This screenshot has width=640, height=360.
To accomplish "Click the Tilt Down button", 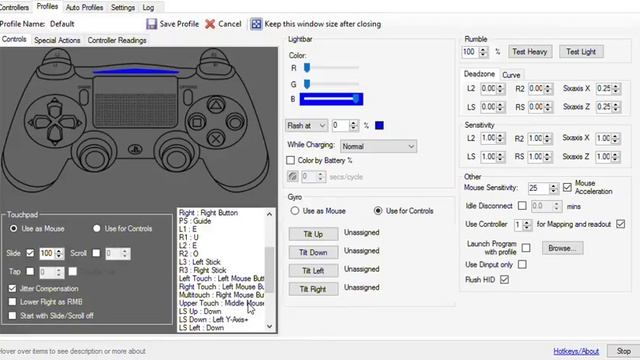I will [x=313, y=252].
